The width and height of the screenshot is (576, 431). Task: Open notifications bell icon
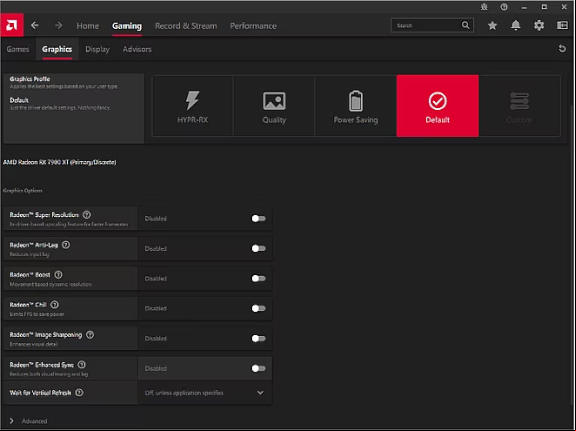(516, 25)
